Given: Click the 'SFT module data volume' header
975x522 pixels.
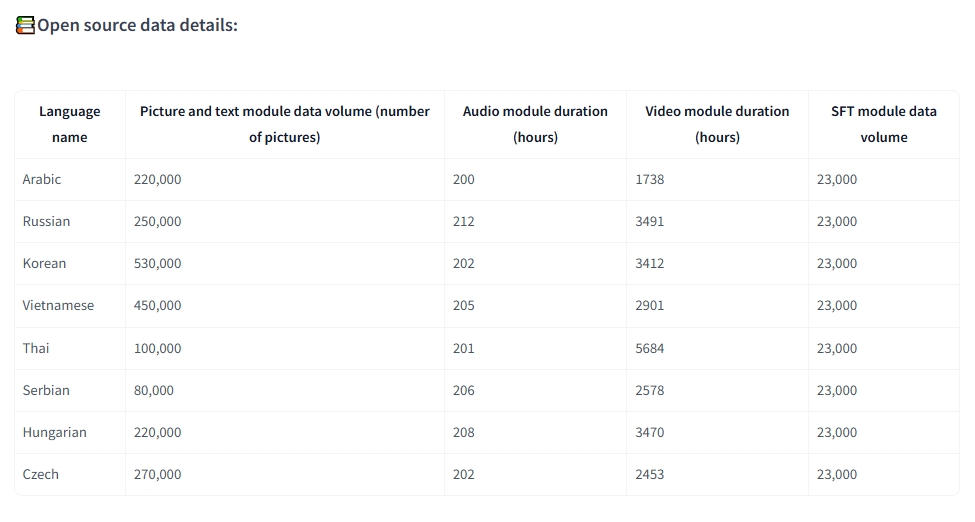Looking at the screenshot, I should (884, 124).
